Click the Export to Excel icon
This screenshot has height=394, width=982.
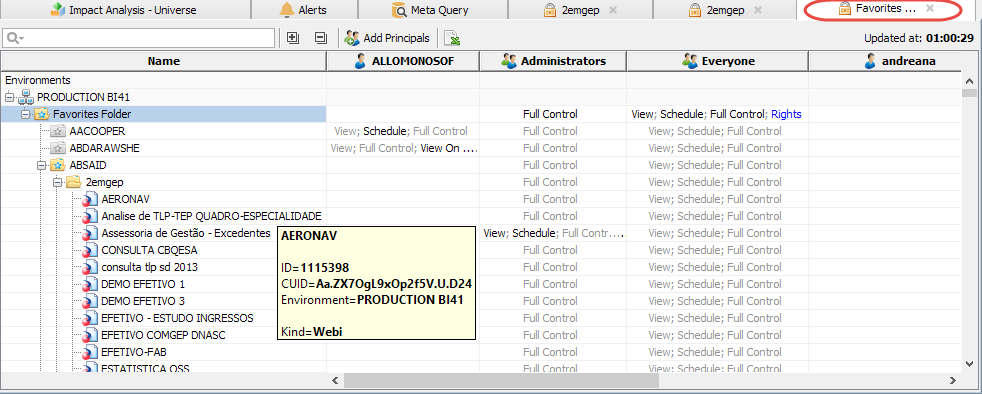pos(452,39)
